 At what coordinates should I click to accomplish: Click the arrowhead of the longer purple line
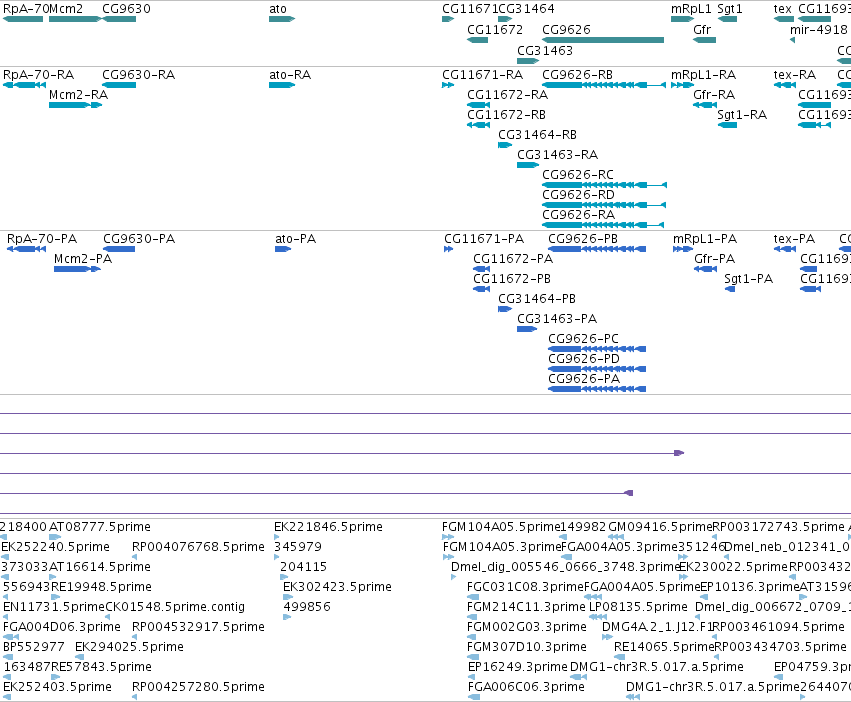point(679,453)
